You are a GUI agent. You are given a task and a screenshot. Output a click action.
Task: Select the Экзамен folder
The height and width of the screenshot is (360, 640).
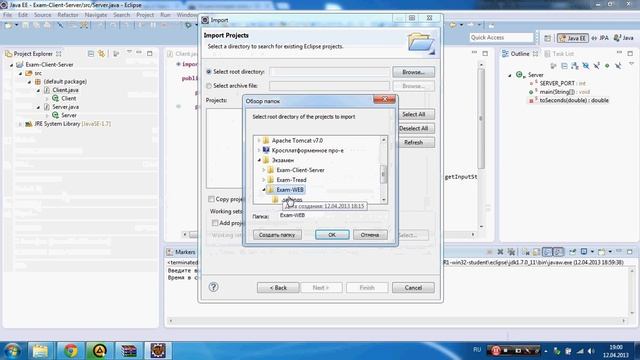(282, 160)
